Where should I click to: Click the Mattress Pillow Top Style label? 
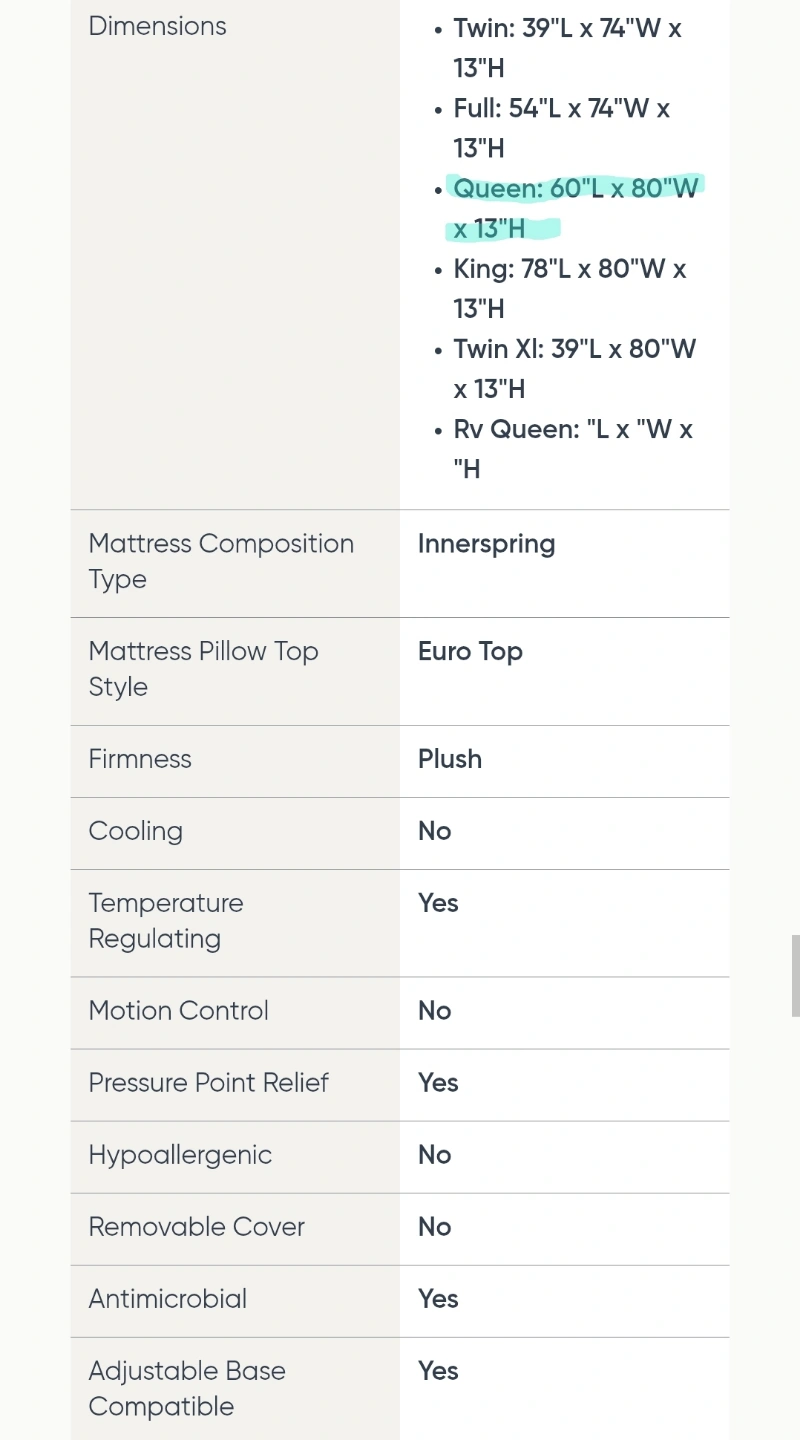point(204,669)
